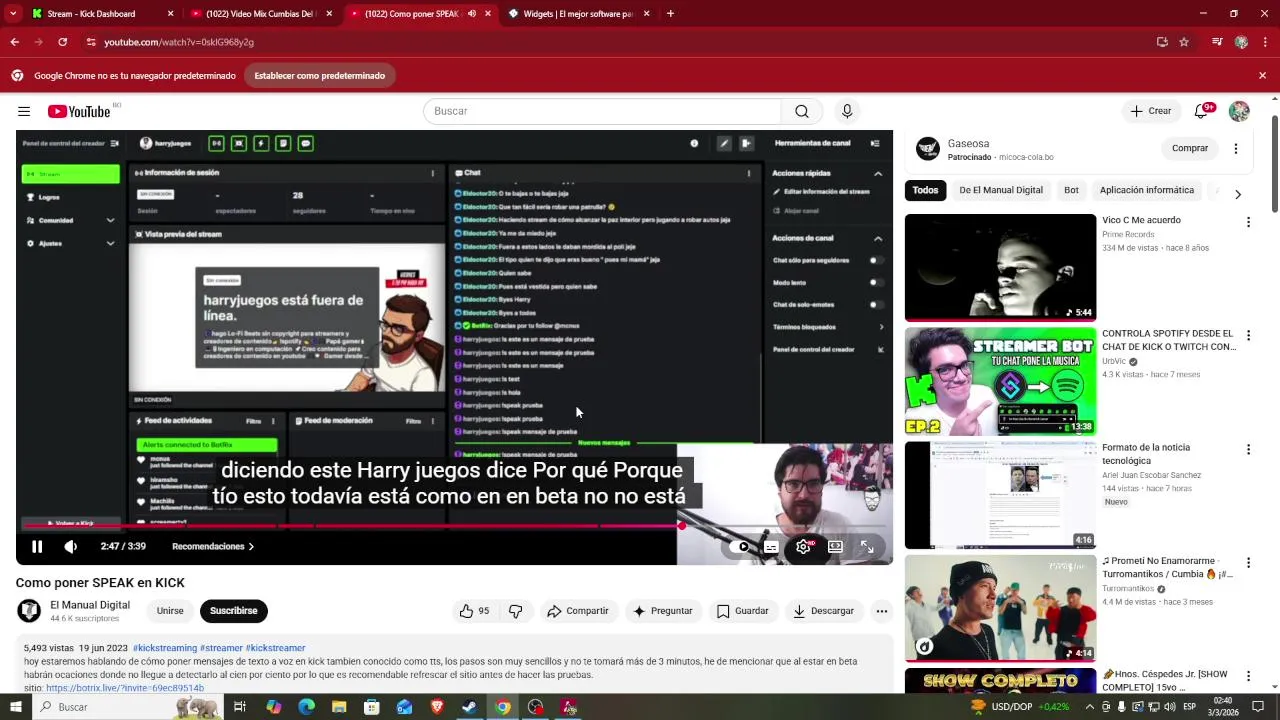Dismiss the default browser infobar
This screenshot has height=720, width=1280.
point(1262,76)
